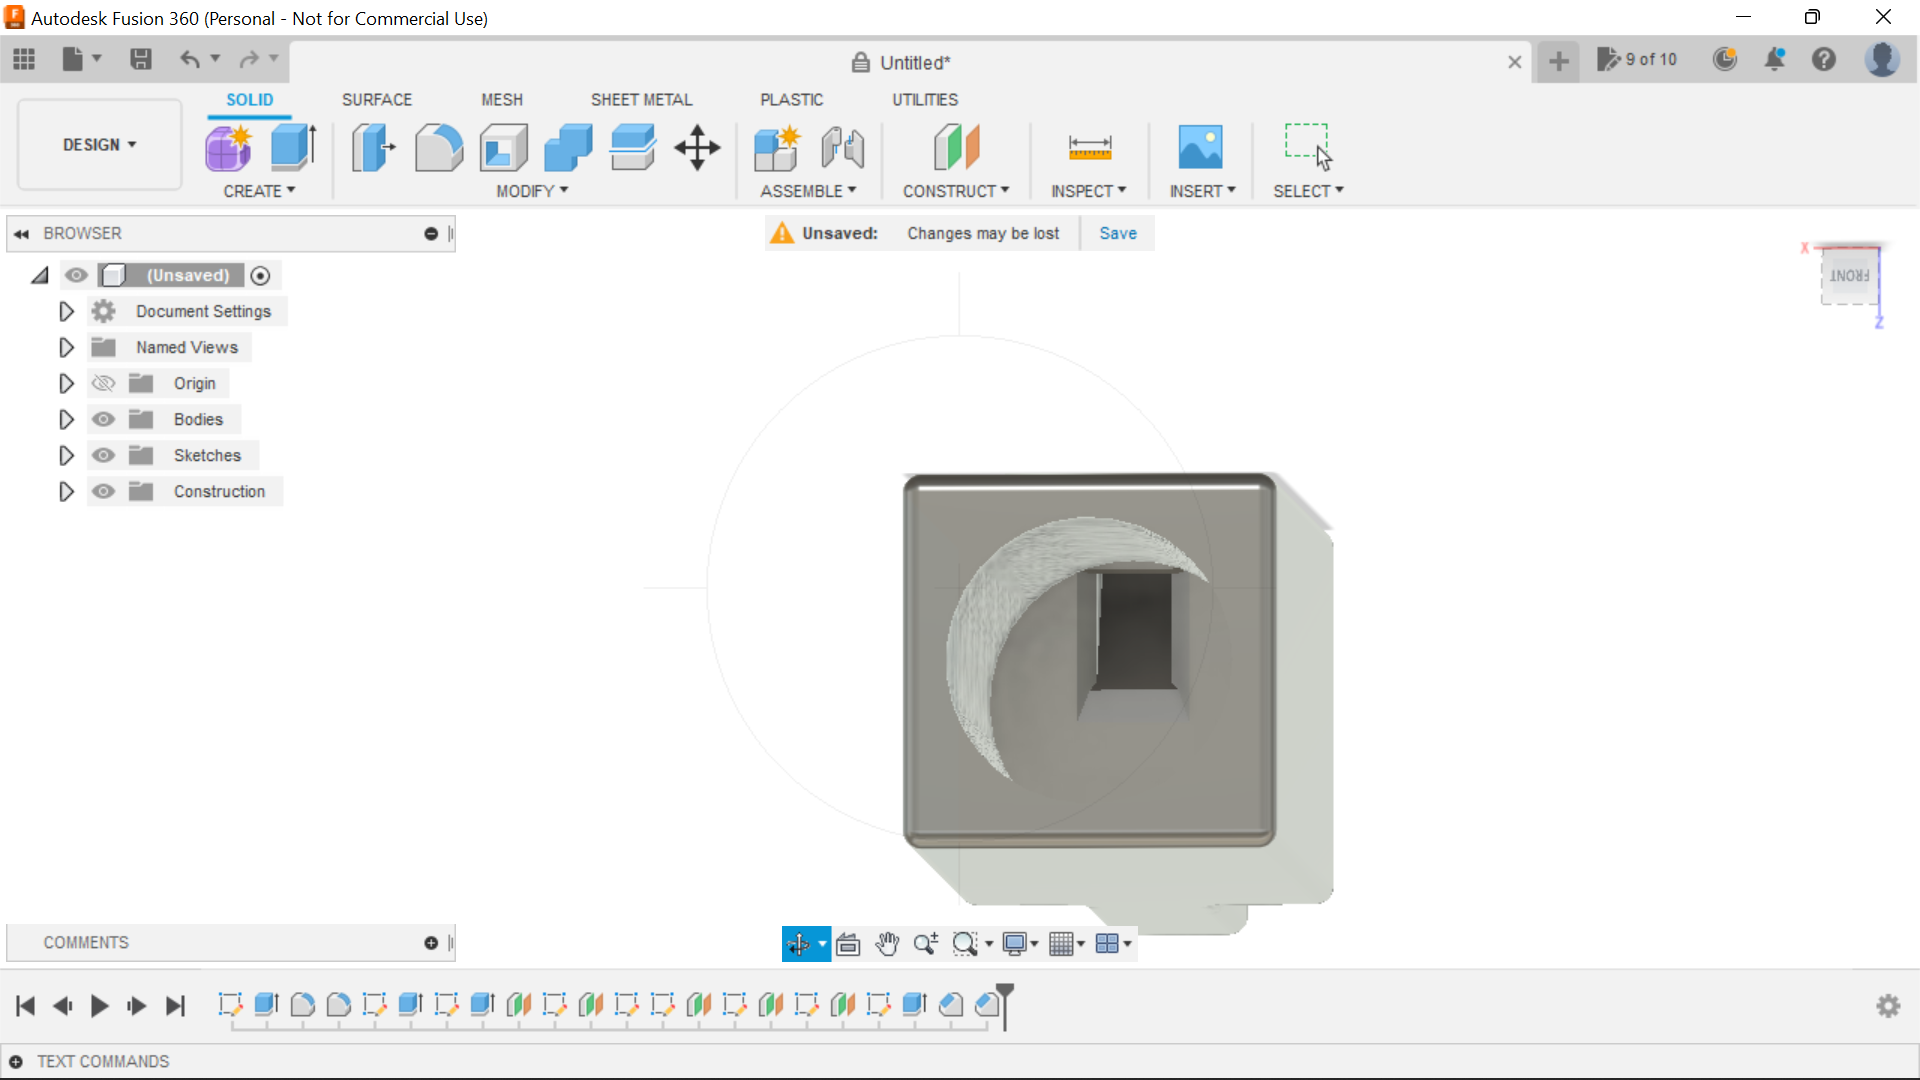Open the job status showing 9 of 10

point(1638,60)
